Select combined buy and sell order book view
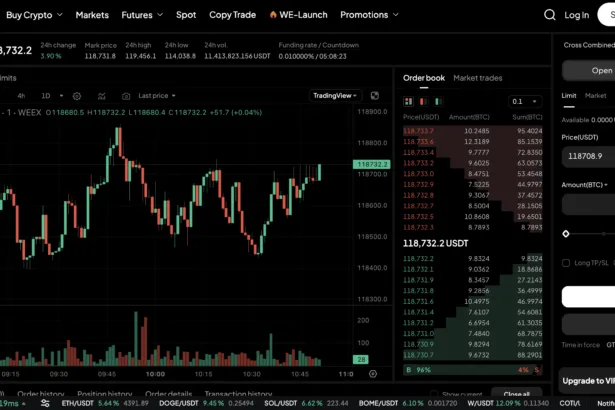615x410 pixels. tap(408, 101)
